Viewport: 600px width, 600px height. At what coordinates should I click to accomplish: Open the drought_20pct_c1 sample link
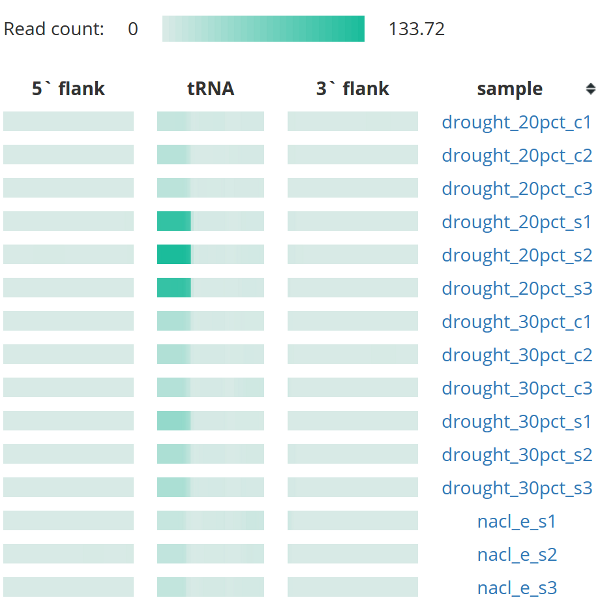point(517,122)
